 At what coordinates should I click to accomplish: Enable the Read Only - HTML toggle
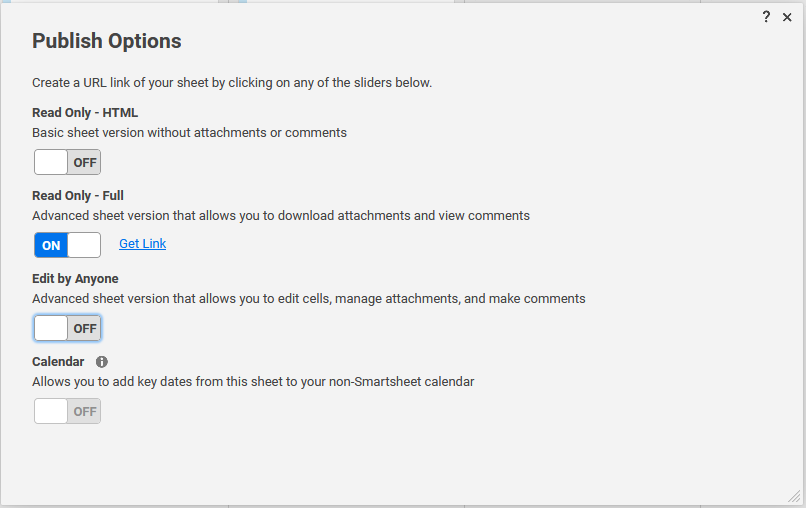67,162
